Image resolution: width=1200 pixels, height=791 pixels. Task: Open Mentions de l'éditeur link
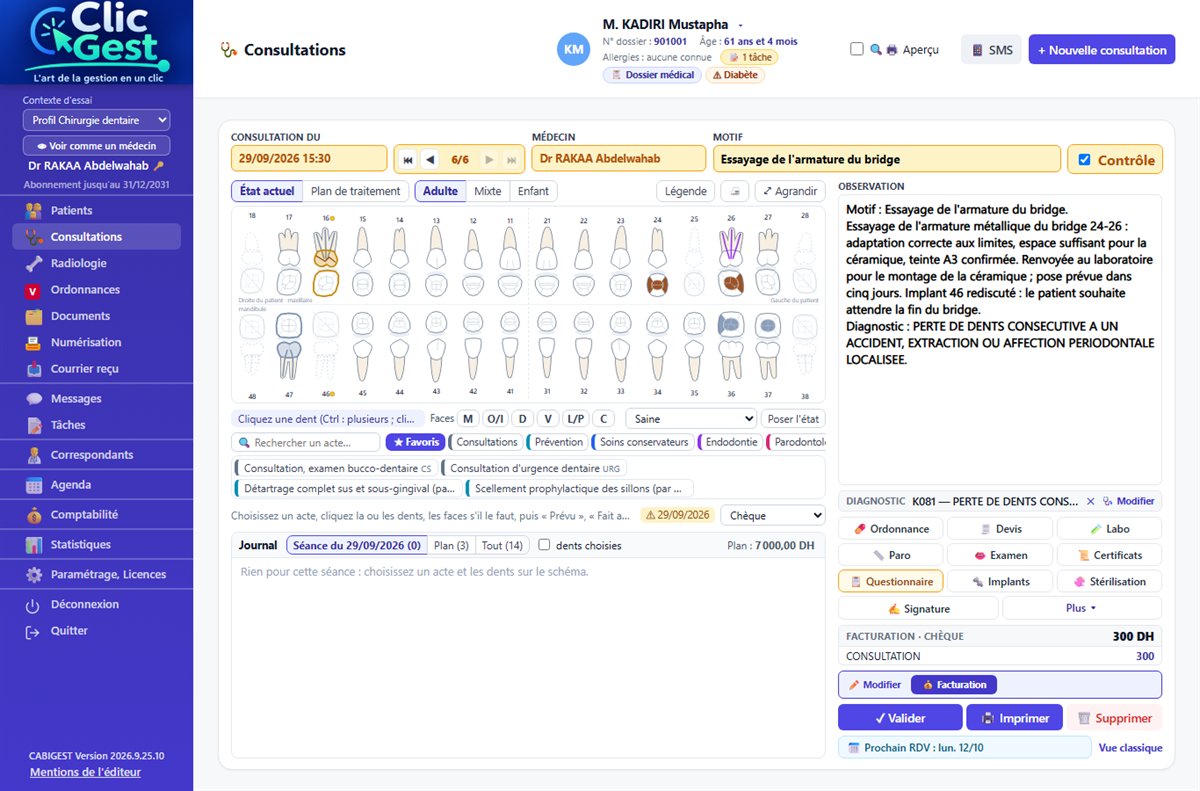pos(85,772)
